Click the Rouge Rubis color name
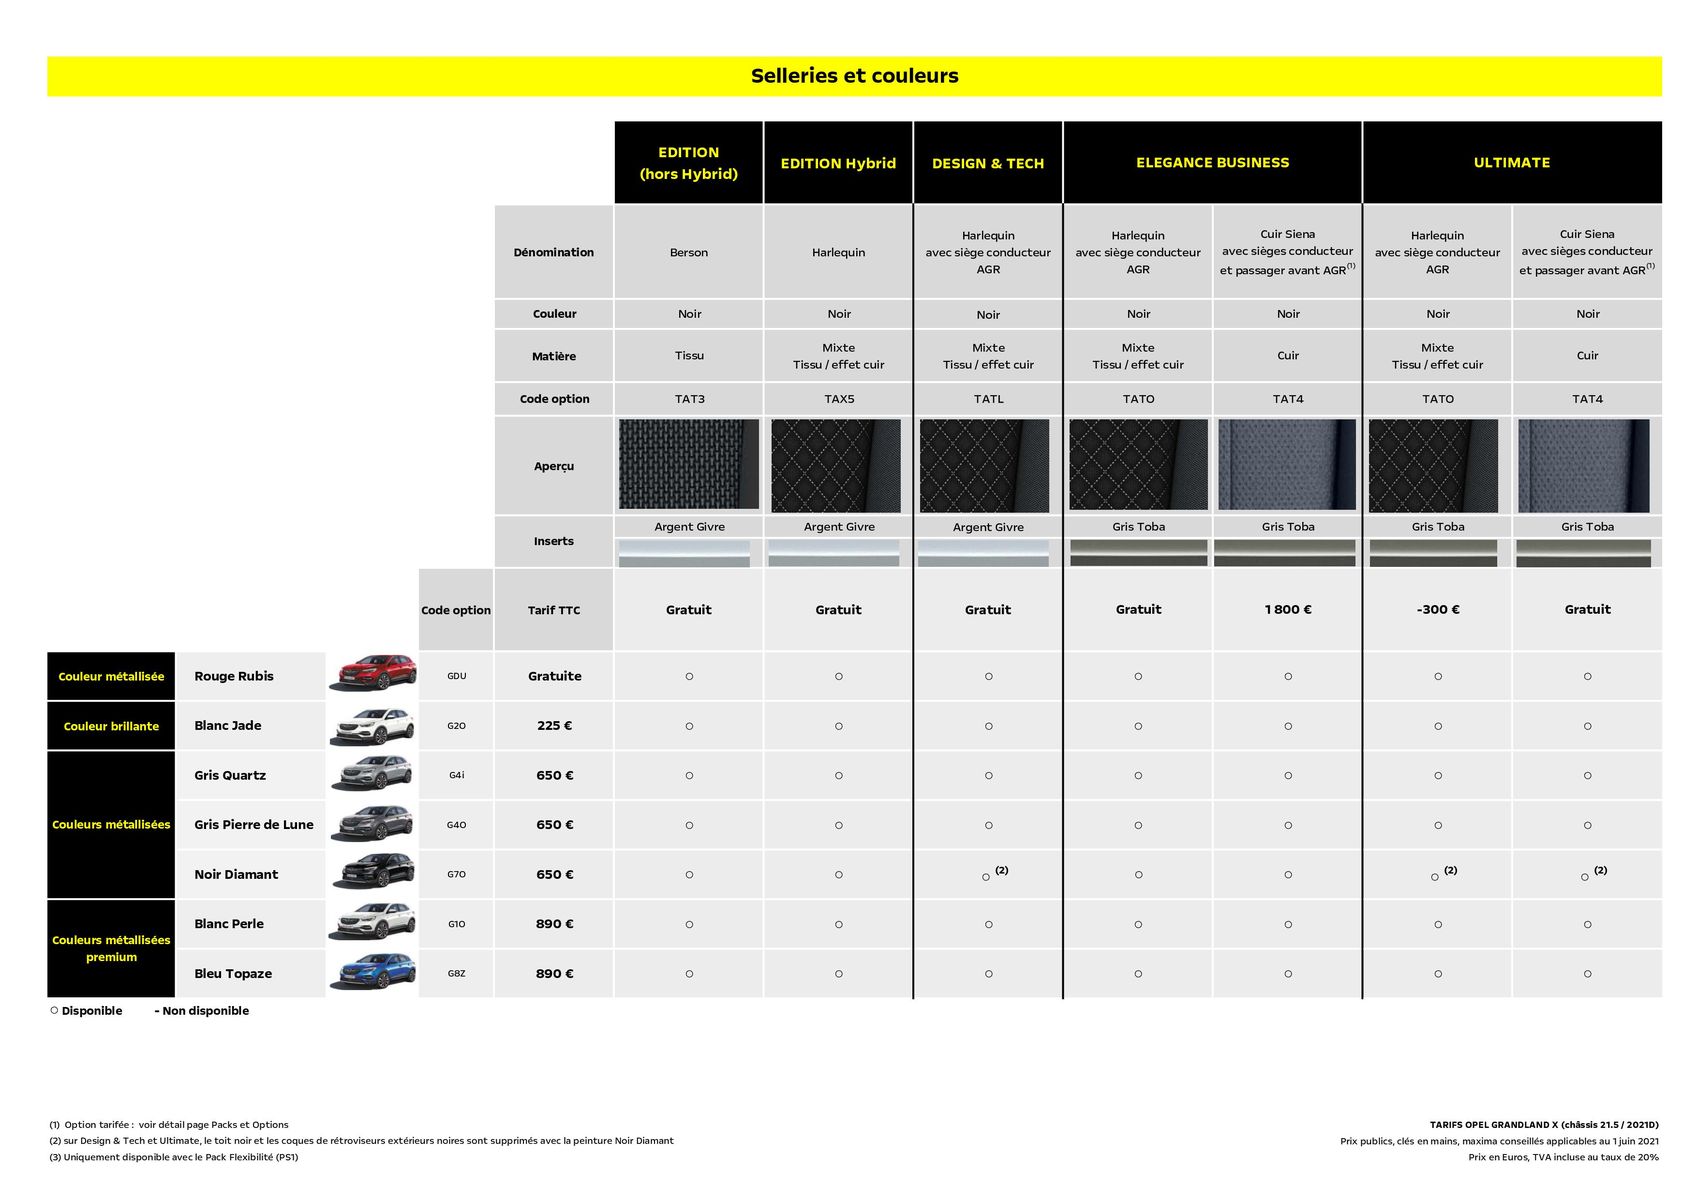1697x1200 pixels. (234, 676)
